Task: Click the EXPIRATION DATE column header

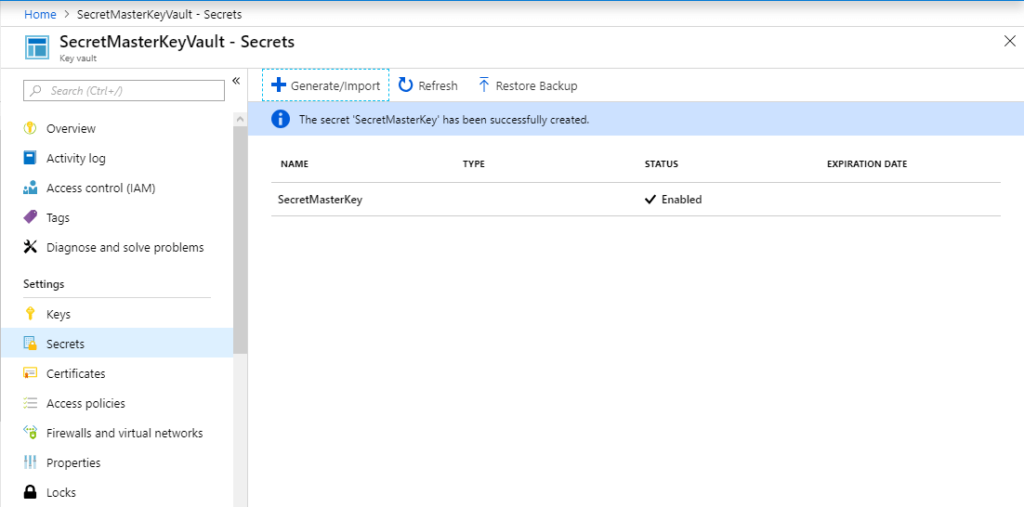Action: coord(867,164)
